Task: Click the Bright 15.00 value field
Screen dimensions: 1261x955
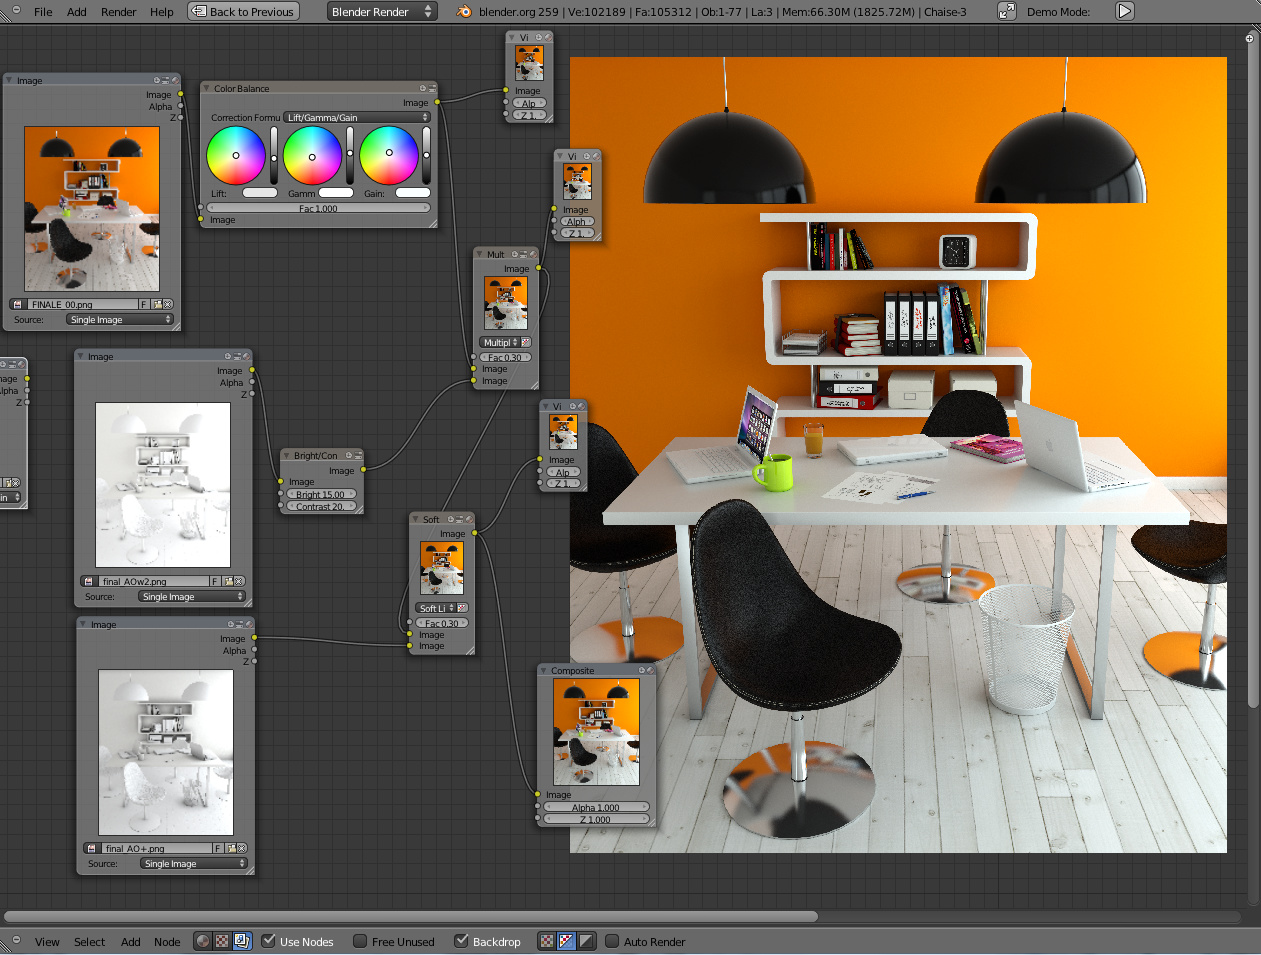Action: click(x=320, y=494)
